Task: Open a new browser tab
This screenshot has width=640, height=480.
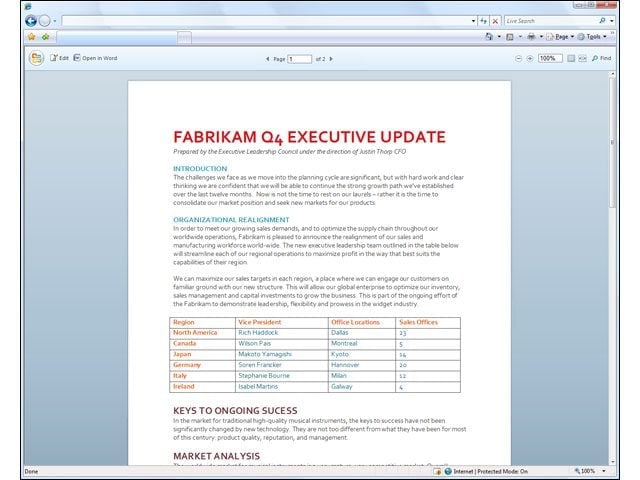Action: (x=184, y=38)
